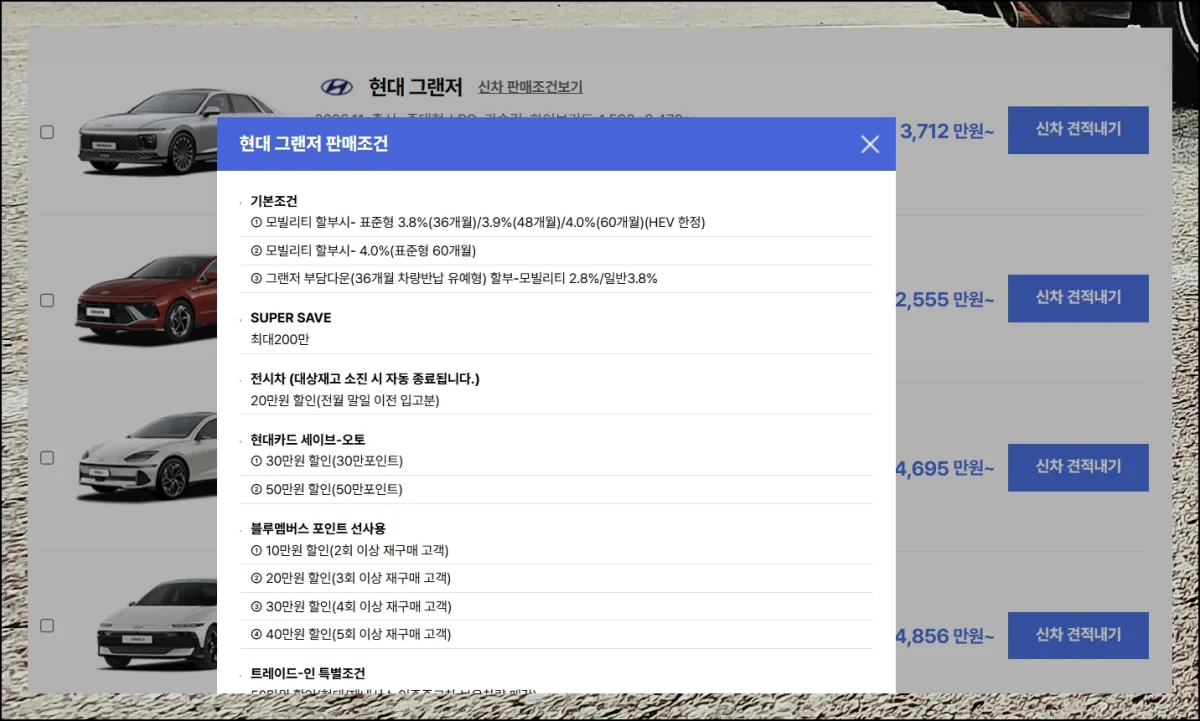Click the 30만원 할인(4회 이상 재구매 고객) line
The width and height of the screenshot is (1200, 721).
click(x=351, y=606)
